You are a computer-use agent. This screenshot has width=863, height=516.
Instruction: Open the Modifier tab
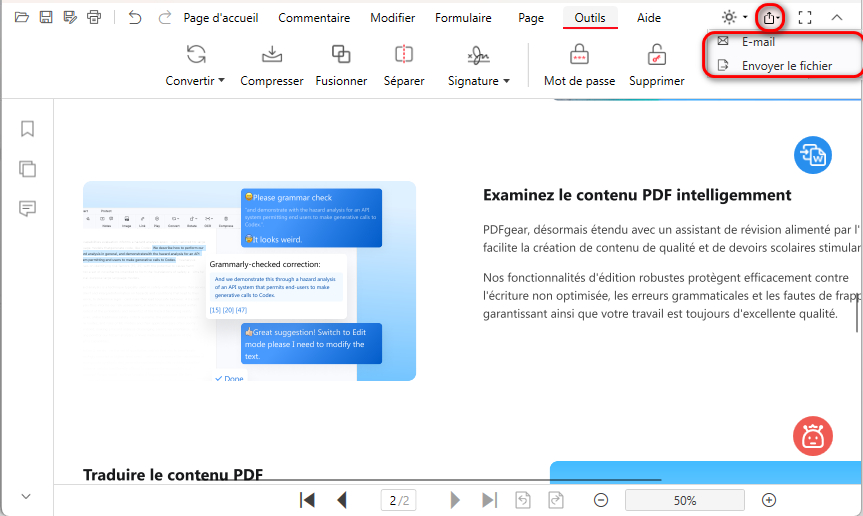[392, 18]
